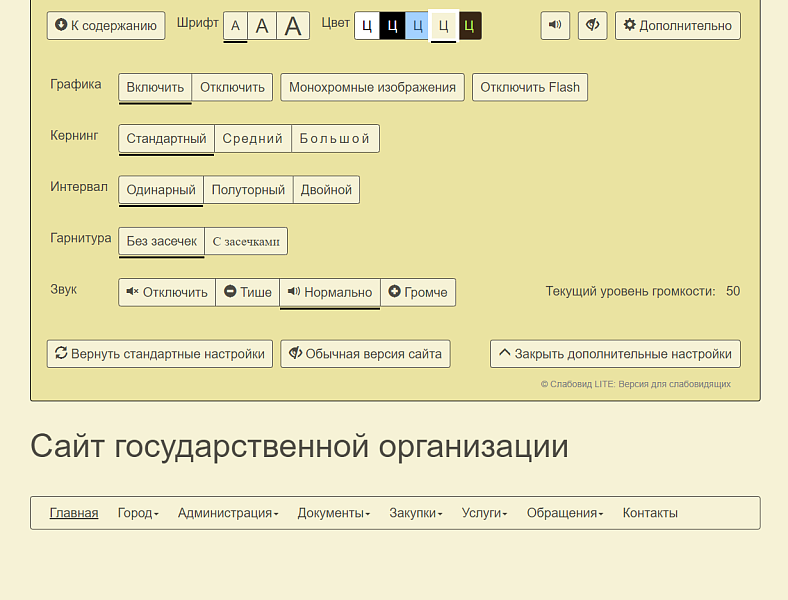Click the crossed-eye images toggle icon

pyautogui.click(x=592, y=25)
